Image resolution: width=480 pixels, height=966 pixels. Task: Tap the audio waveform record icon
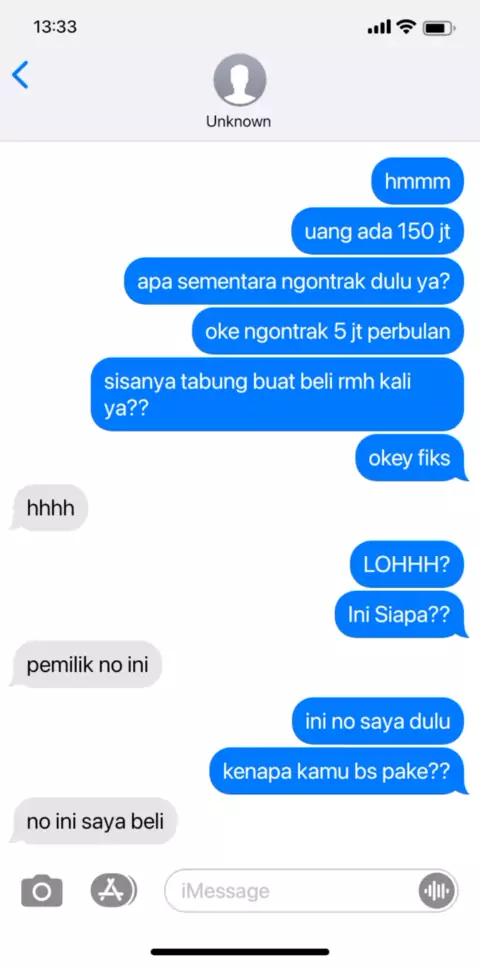(437, 891)
